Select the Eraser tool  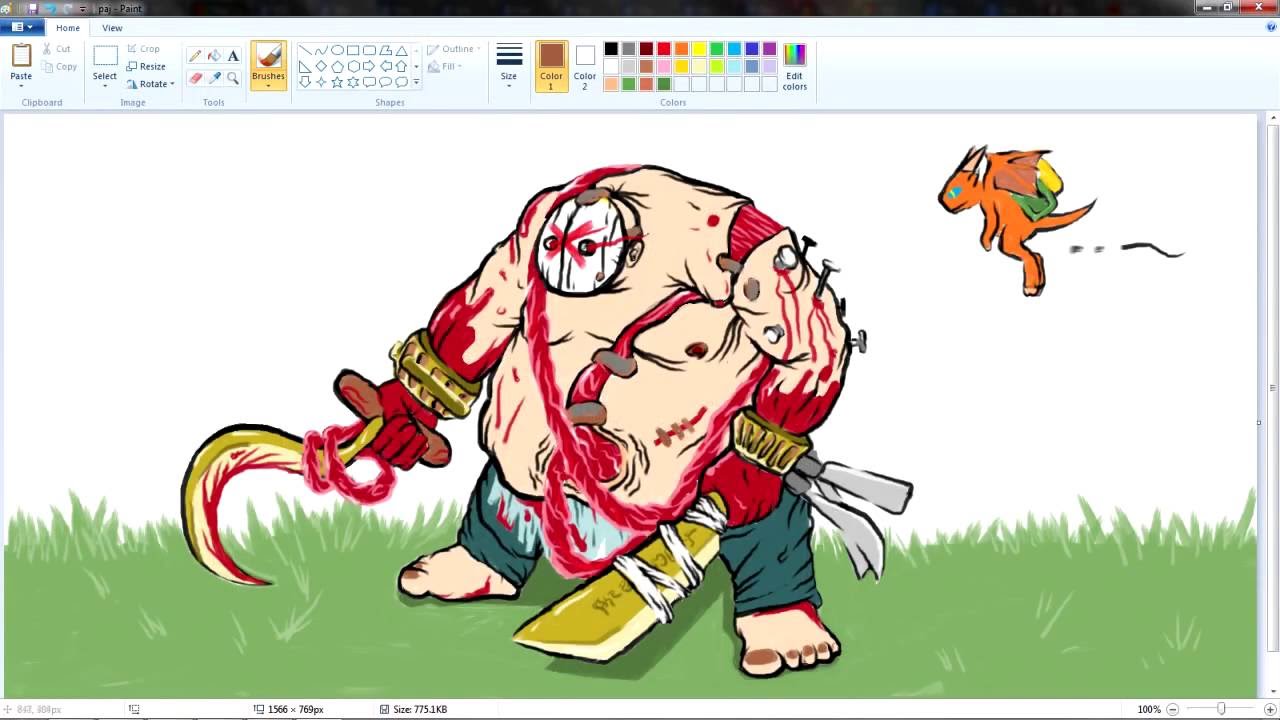(195, 77)
